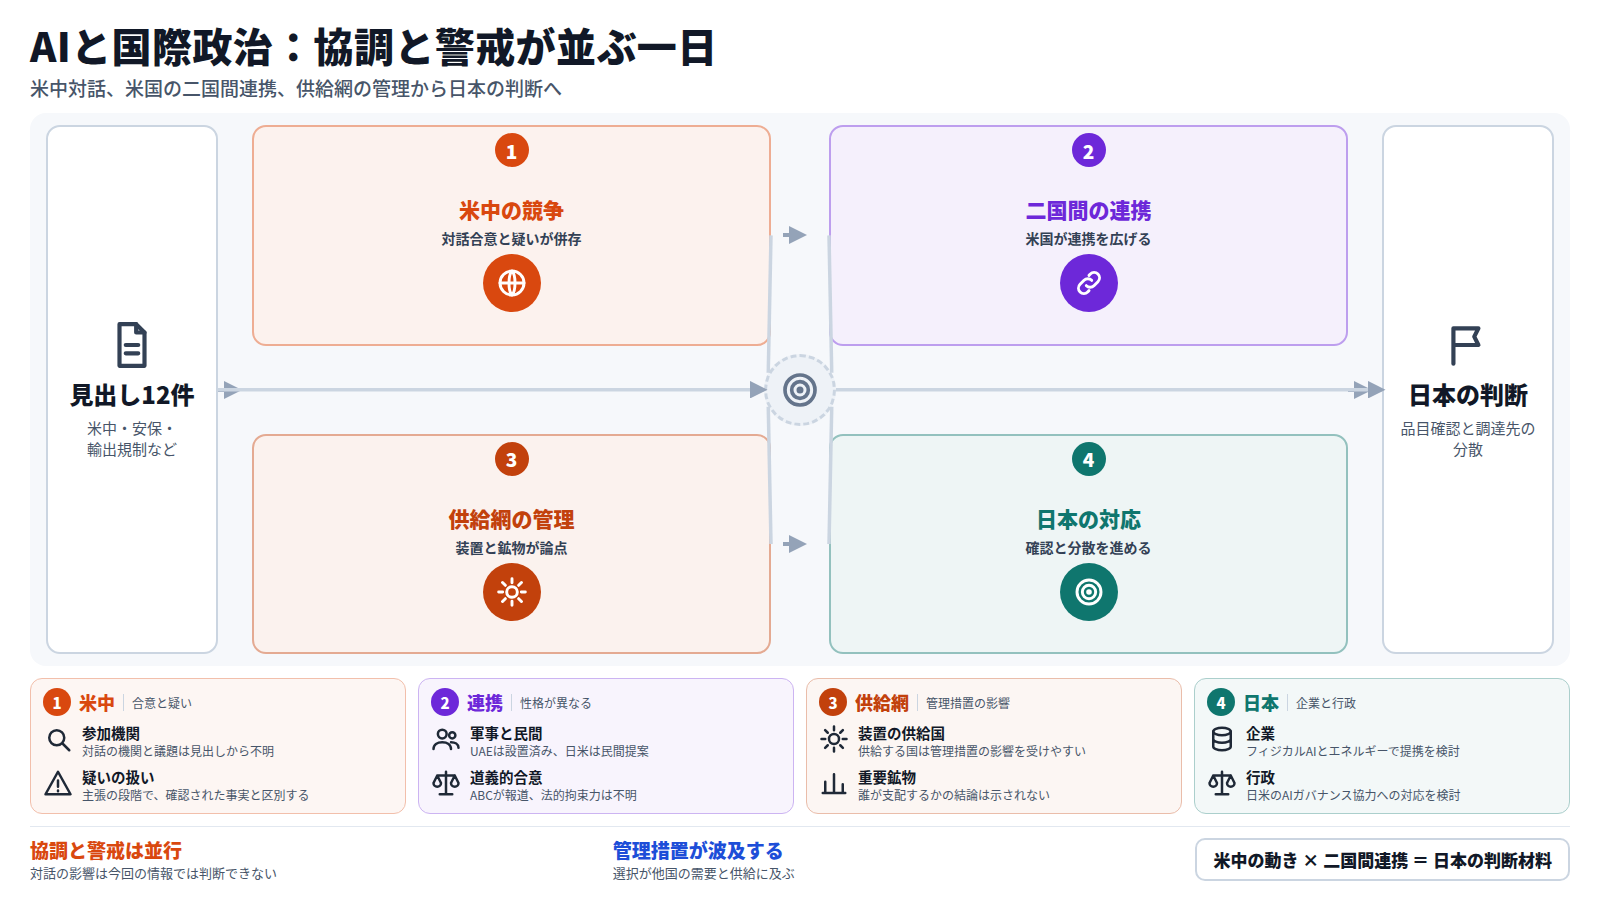The image size is (1600, 900).
Task: Click the 協調と警戒は並行 heading
Action: [106, 851]
